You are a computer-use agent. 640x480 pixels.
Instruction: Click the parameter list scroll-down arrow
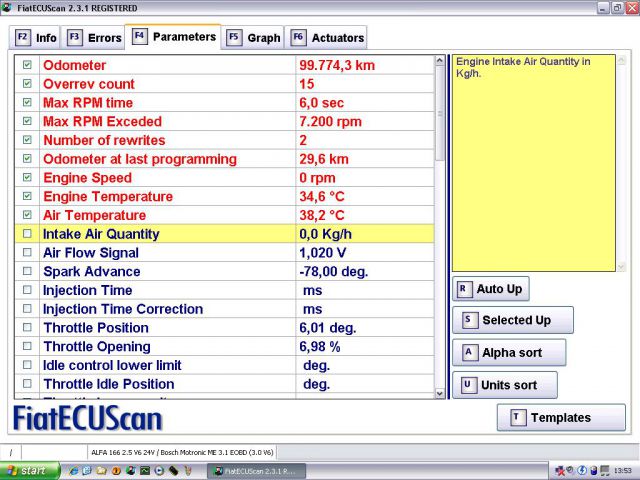click(x=440, y=393)
